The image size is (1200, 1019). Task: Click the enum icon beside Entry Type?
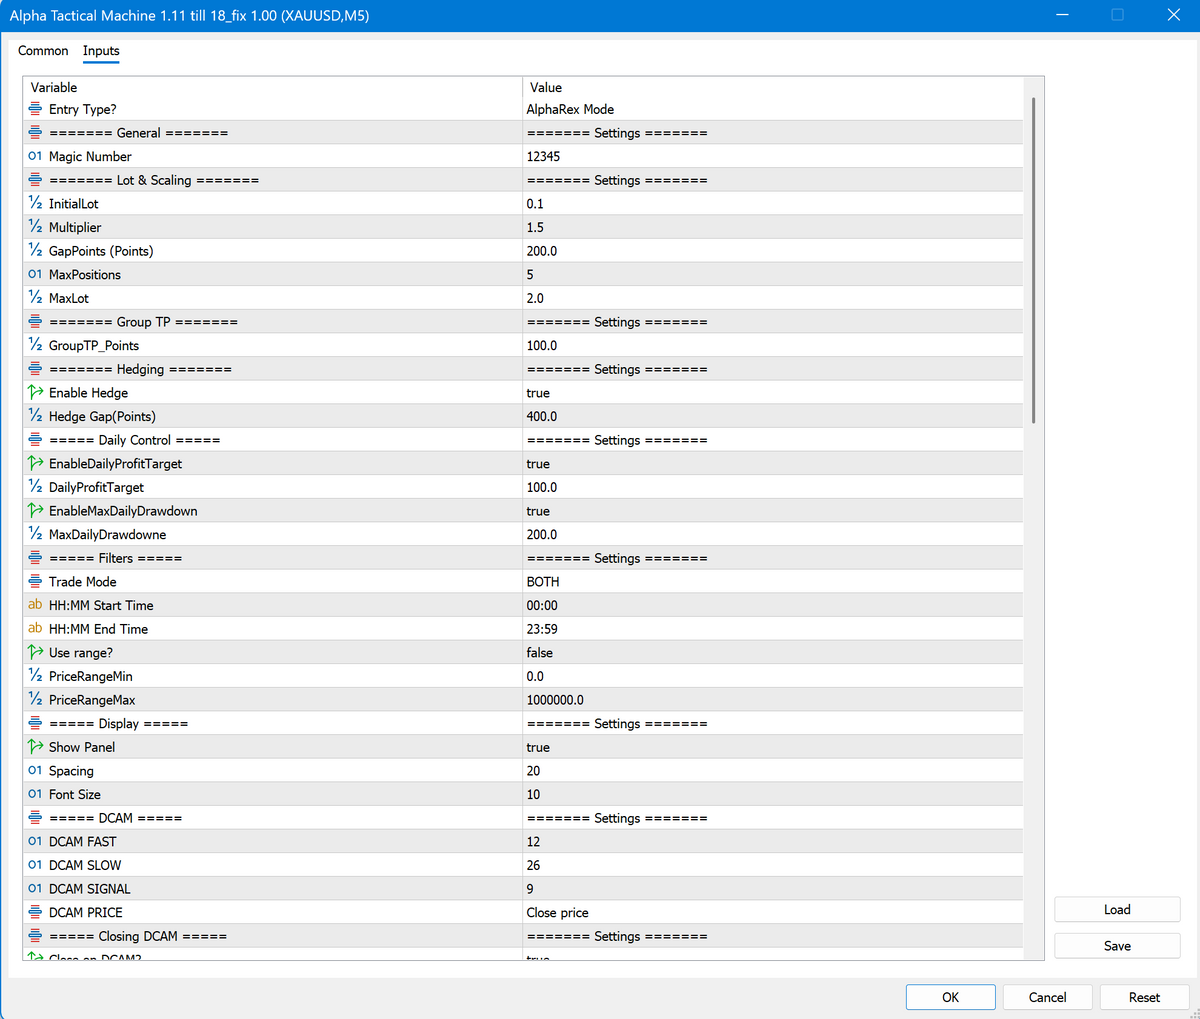coord(35,109)
